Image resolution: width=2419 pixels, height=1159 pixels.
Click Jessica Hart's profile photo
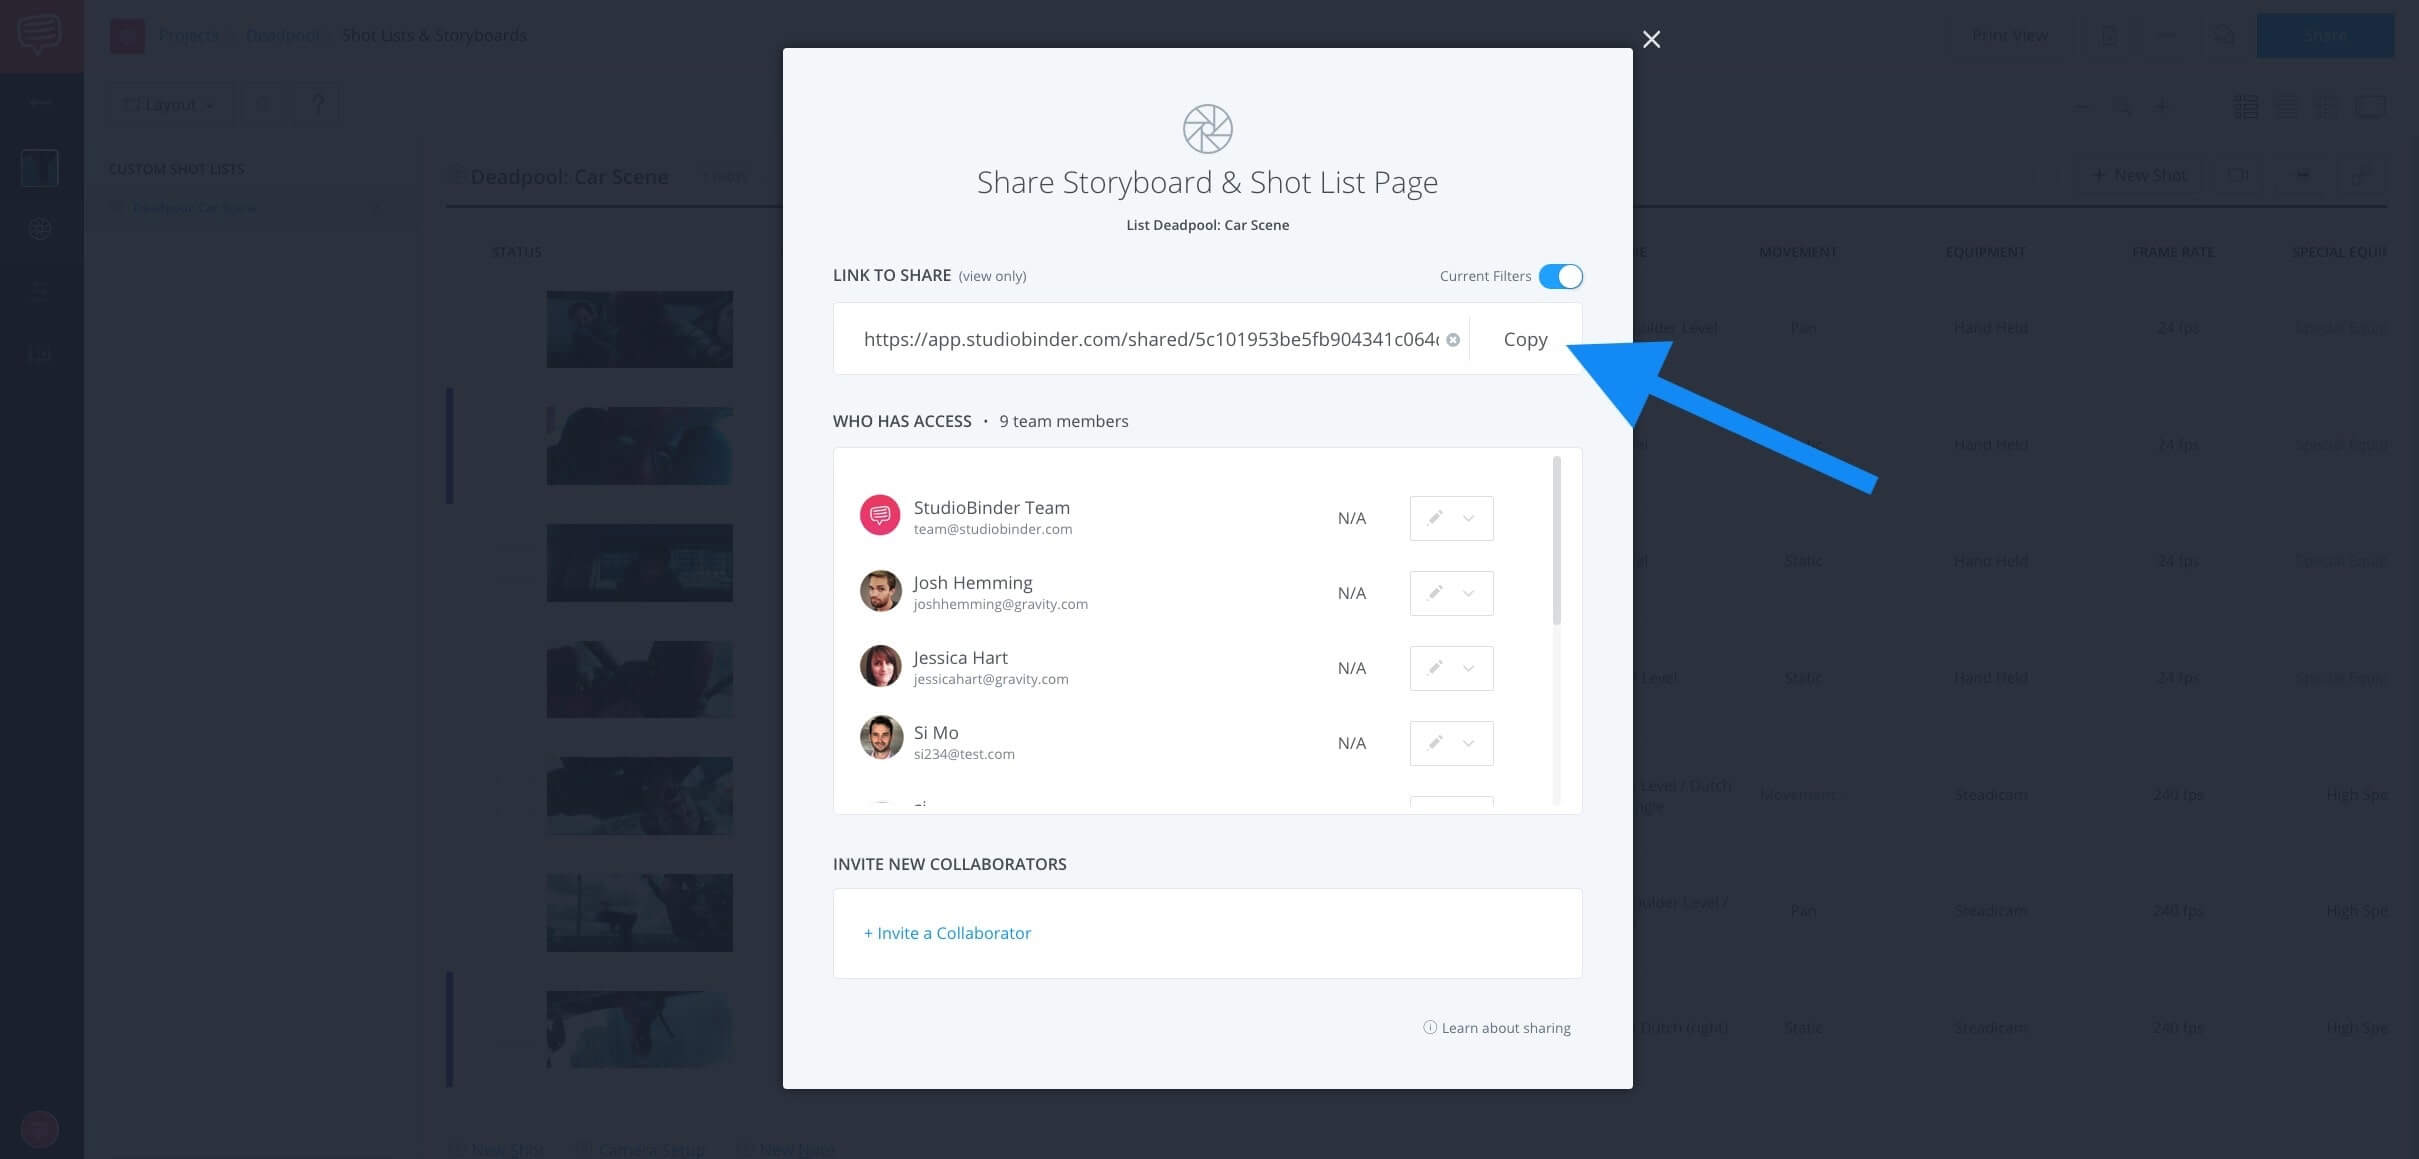pos(880,665)
